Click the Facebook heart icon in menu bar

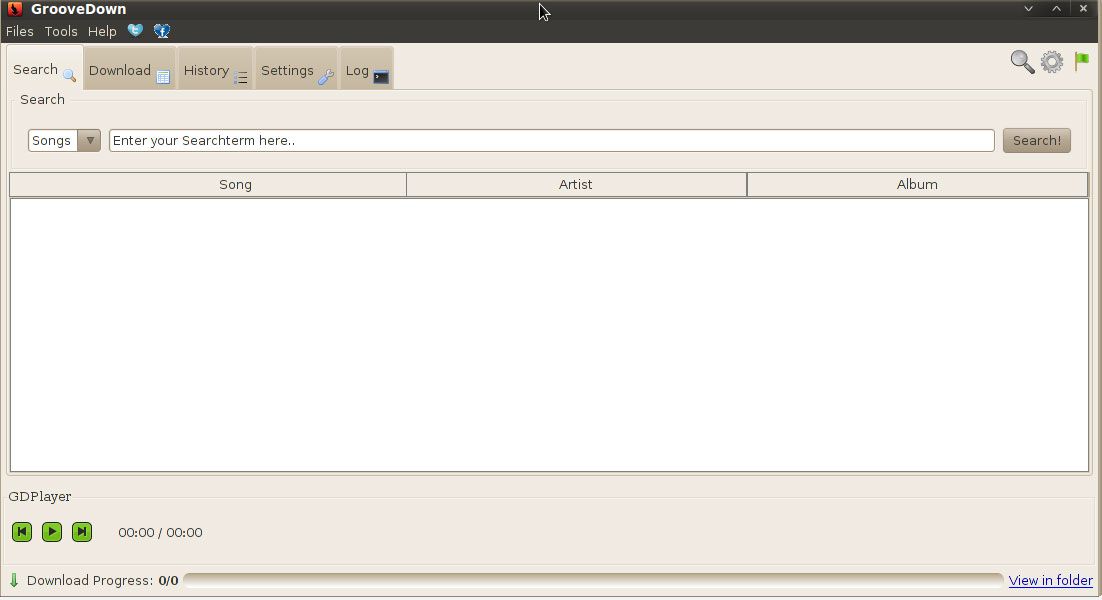[162, 31]
